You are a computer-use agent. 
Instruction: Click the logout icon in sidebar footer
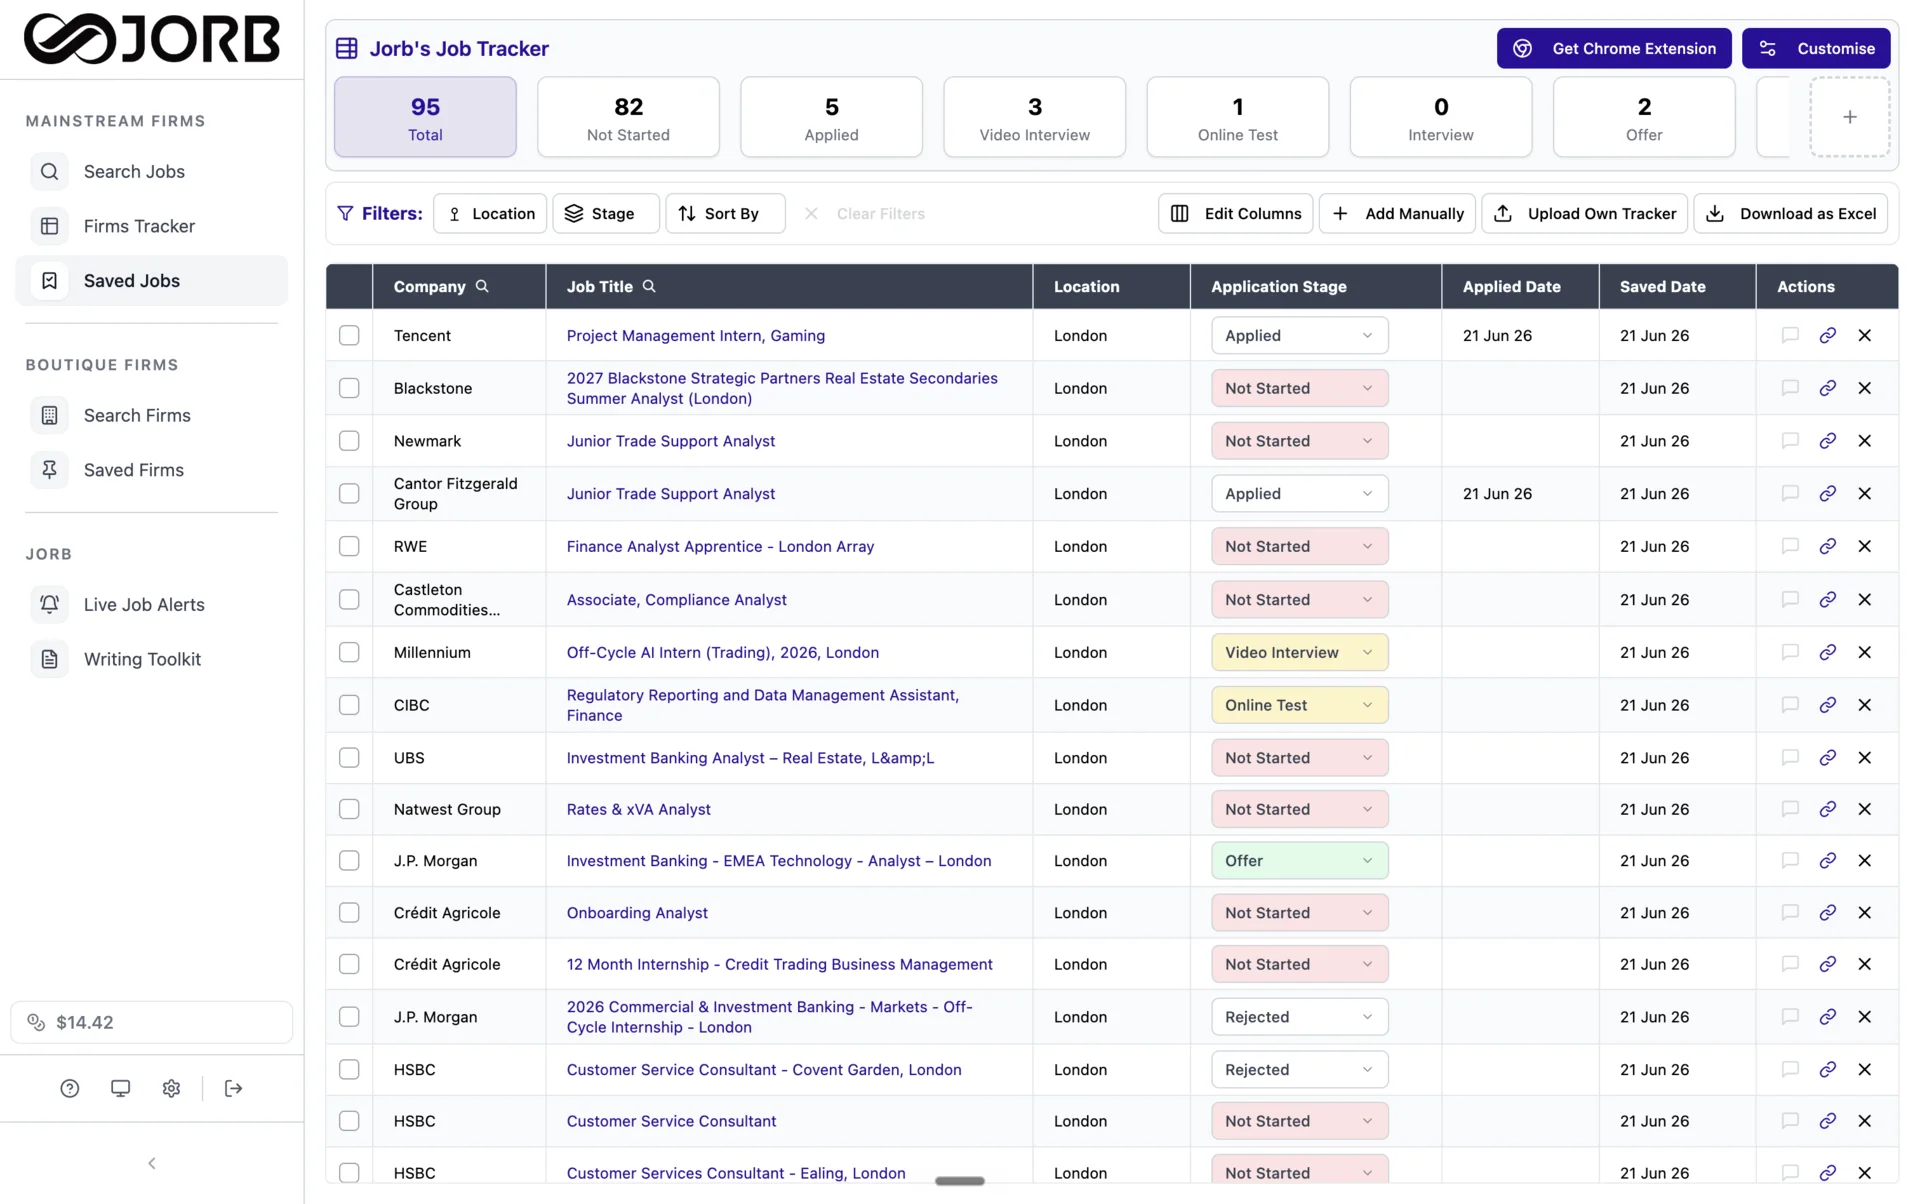[x=233, y=1088]
